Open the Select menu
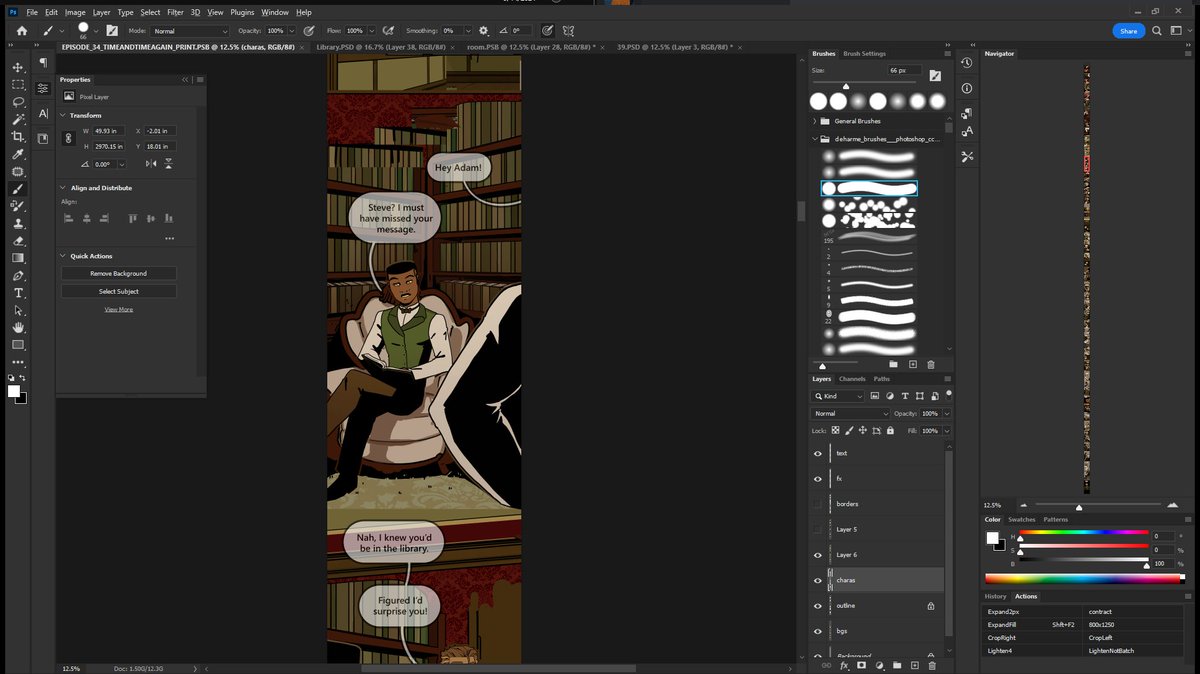The height and width of the screenshot is (674, 1200). 150,12
